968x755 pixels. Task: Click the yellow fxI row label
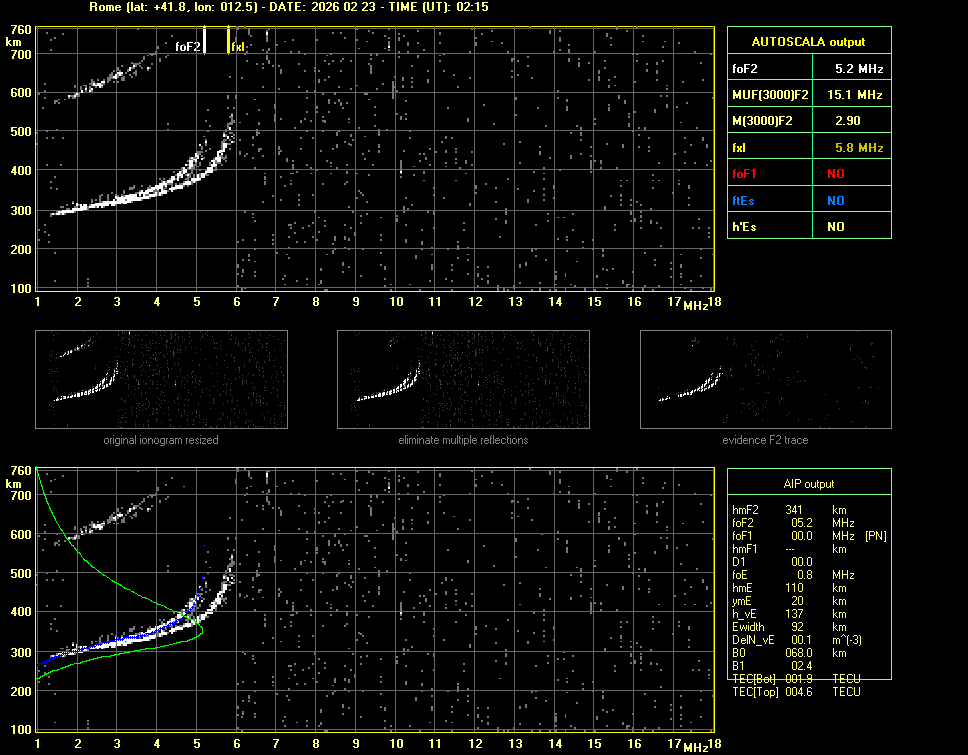741,148
